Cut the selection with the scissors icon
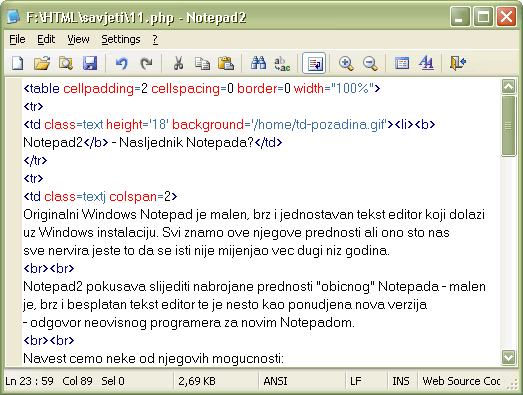Viewport: 523px width, 395px height. click(178, 63)
